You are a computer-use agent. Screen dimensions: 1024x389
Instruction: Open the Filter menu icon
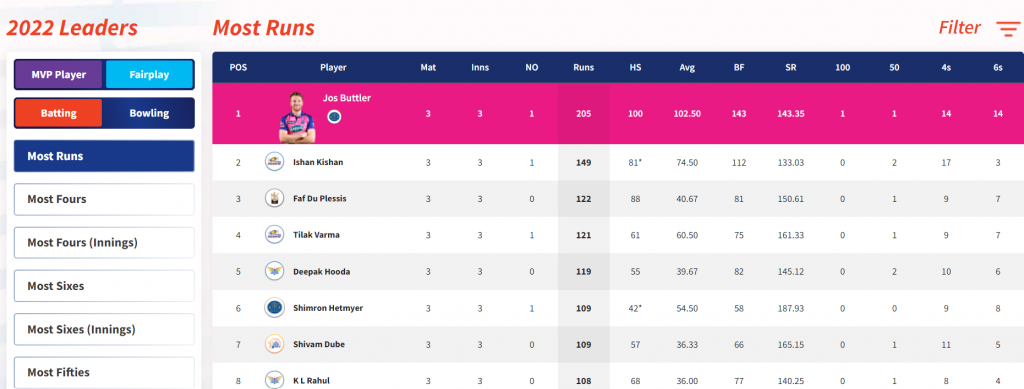point(1007,28)
